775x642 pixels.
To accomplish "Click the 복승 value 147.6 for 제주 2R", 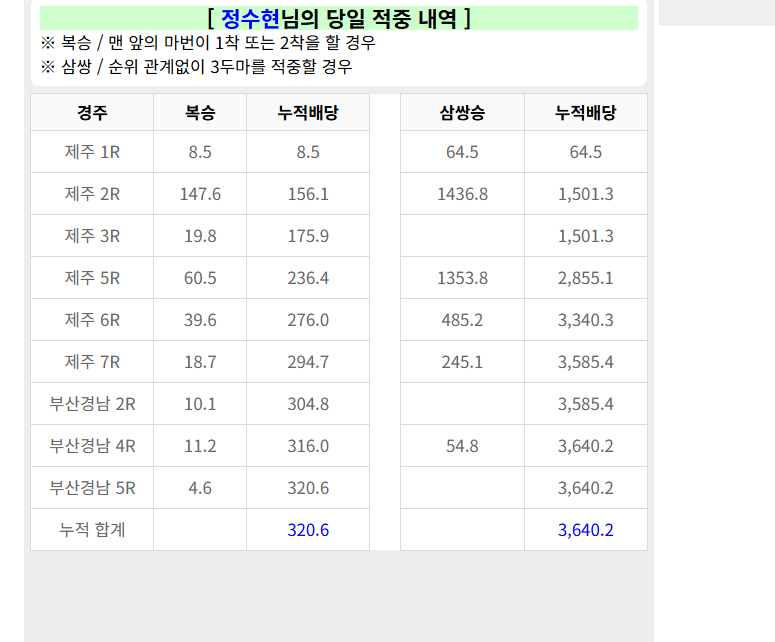I will tap(200, 194).
